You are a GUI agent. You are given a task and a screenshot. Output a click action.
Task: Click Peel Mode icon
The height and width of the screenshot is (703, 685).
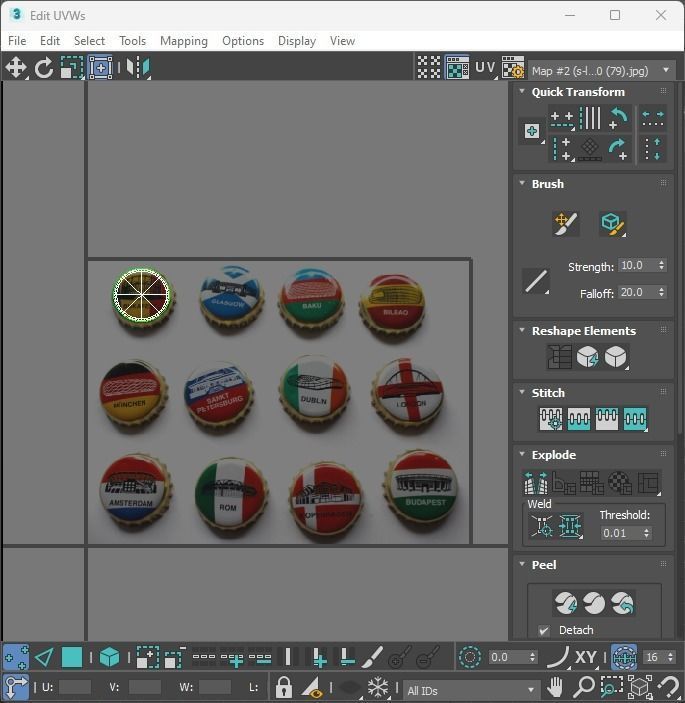click(x=594, y=603)
